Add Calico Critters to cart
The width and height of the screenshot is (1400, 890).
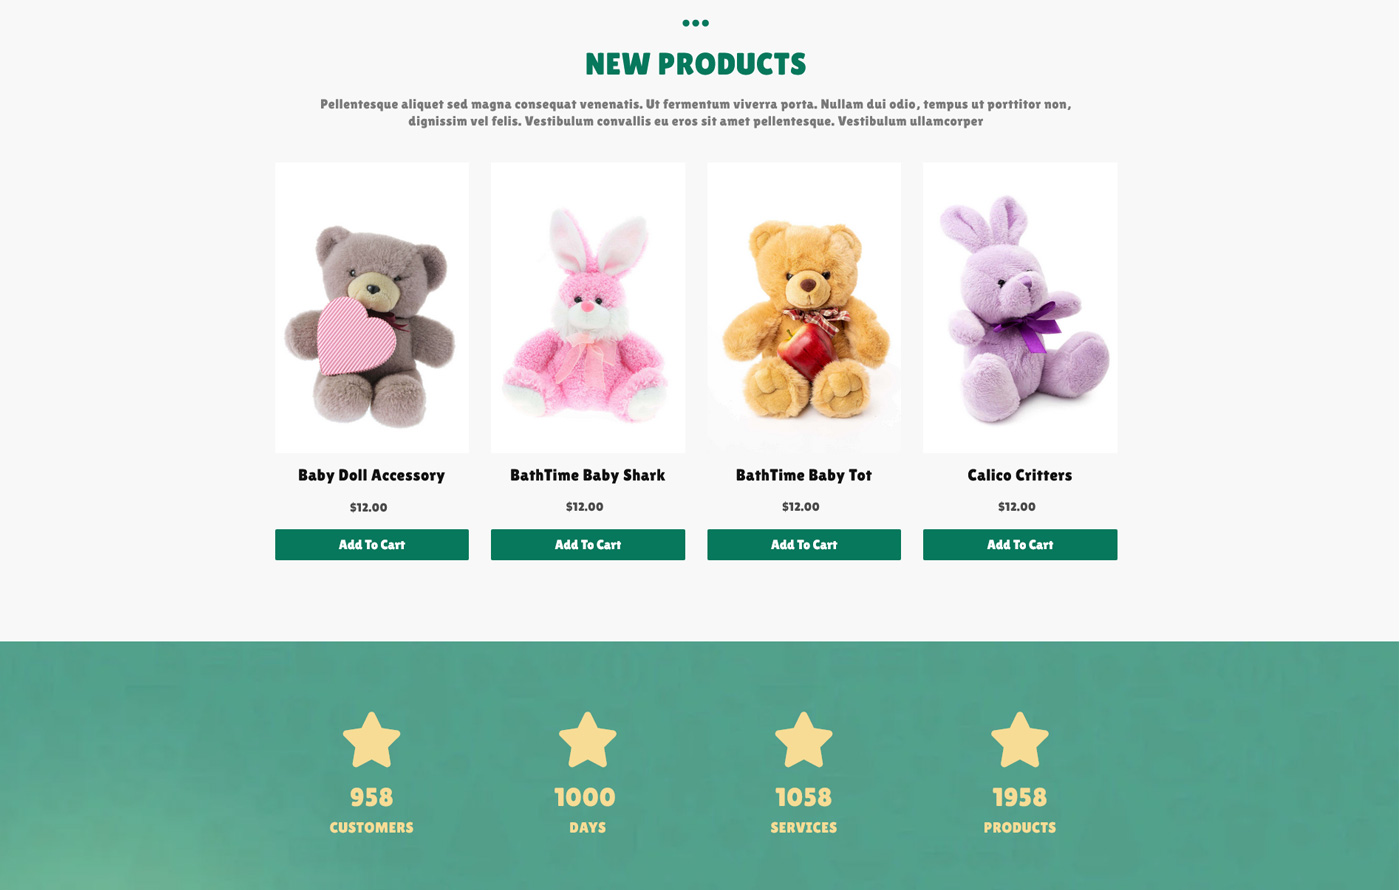click(x=1020, y=545)
